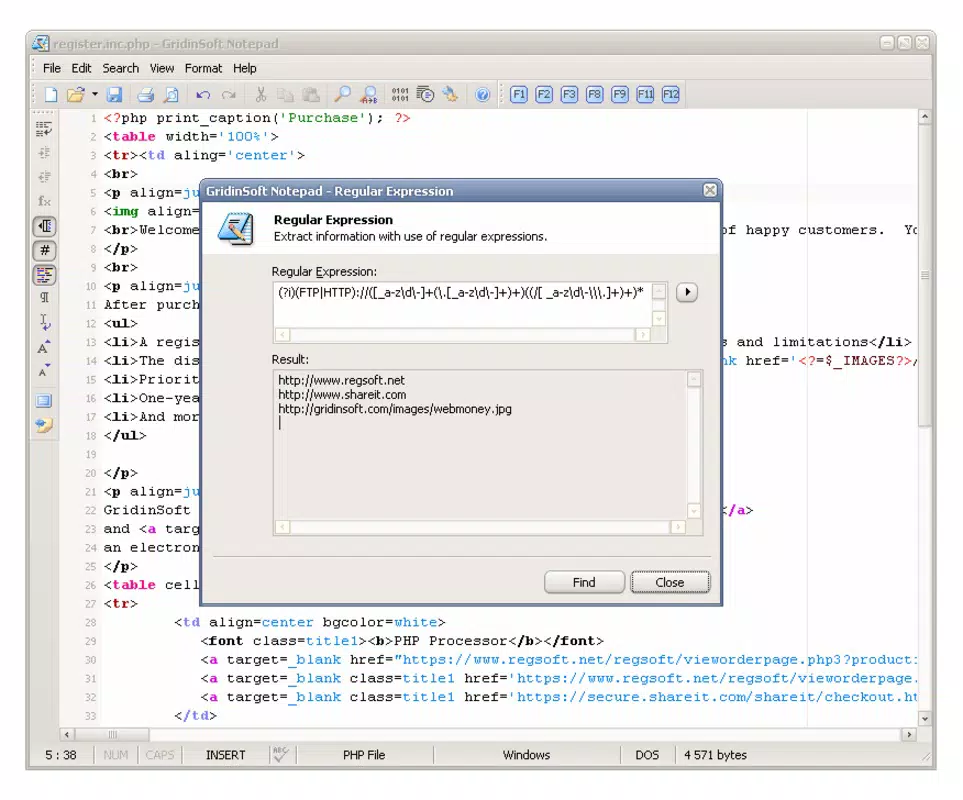
Task: Click the 'DOS' status bar entry
Action: (x=647, y=755)
